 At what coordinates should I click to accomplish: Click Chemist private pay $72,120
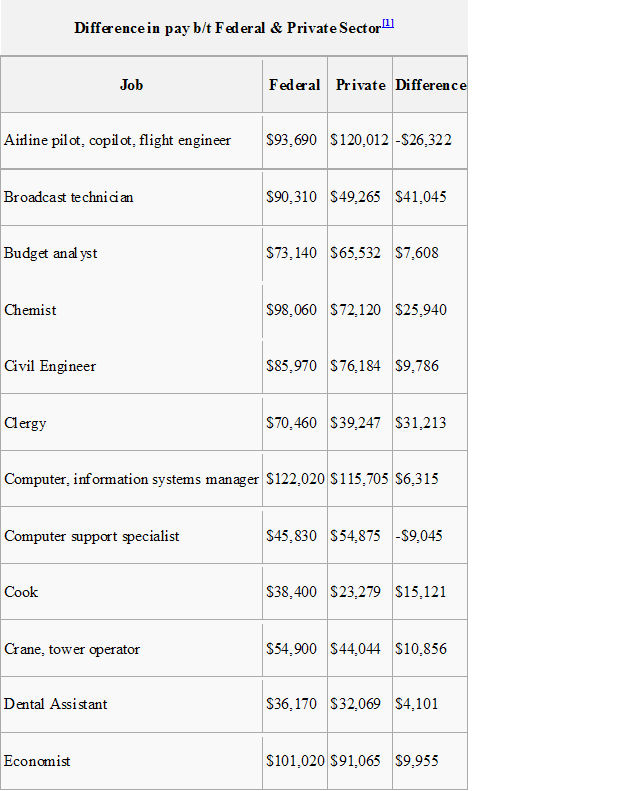point(356,310)
